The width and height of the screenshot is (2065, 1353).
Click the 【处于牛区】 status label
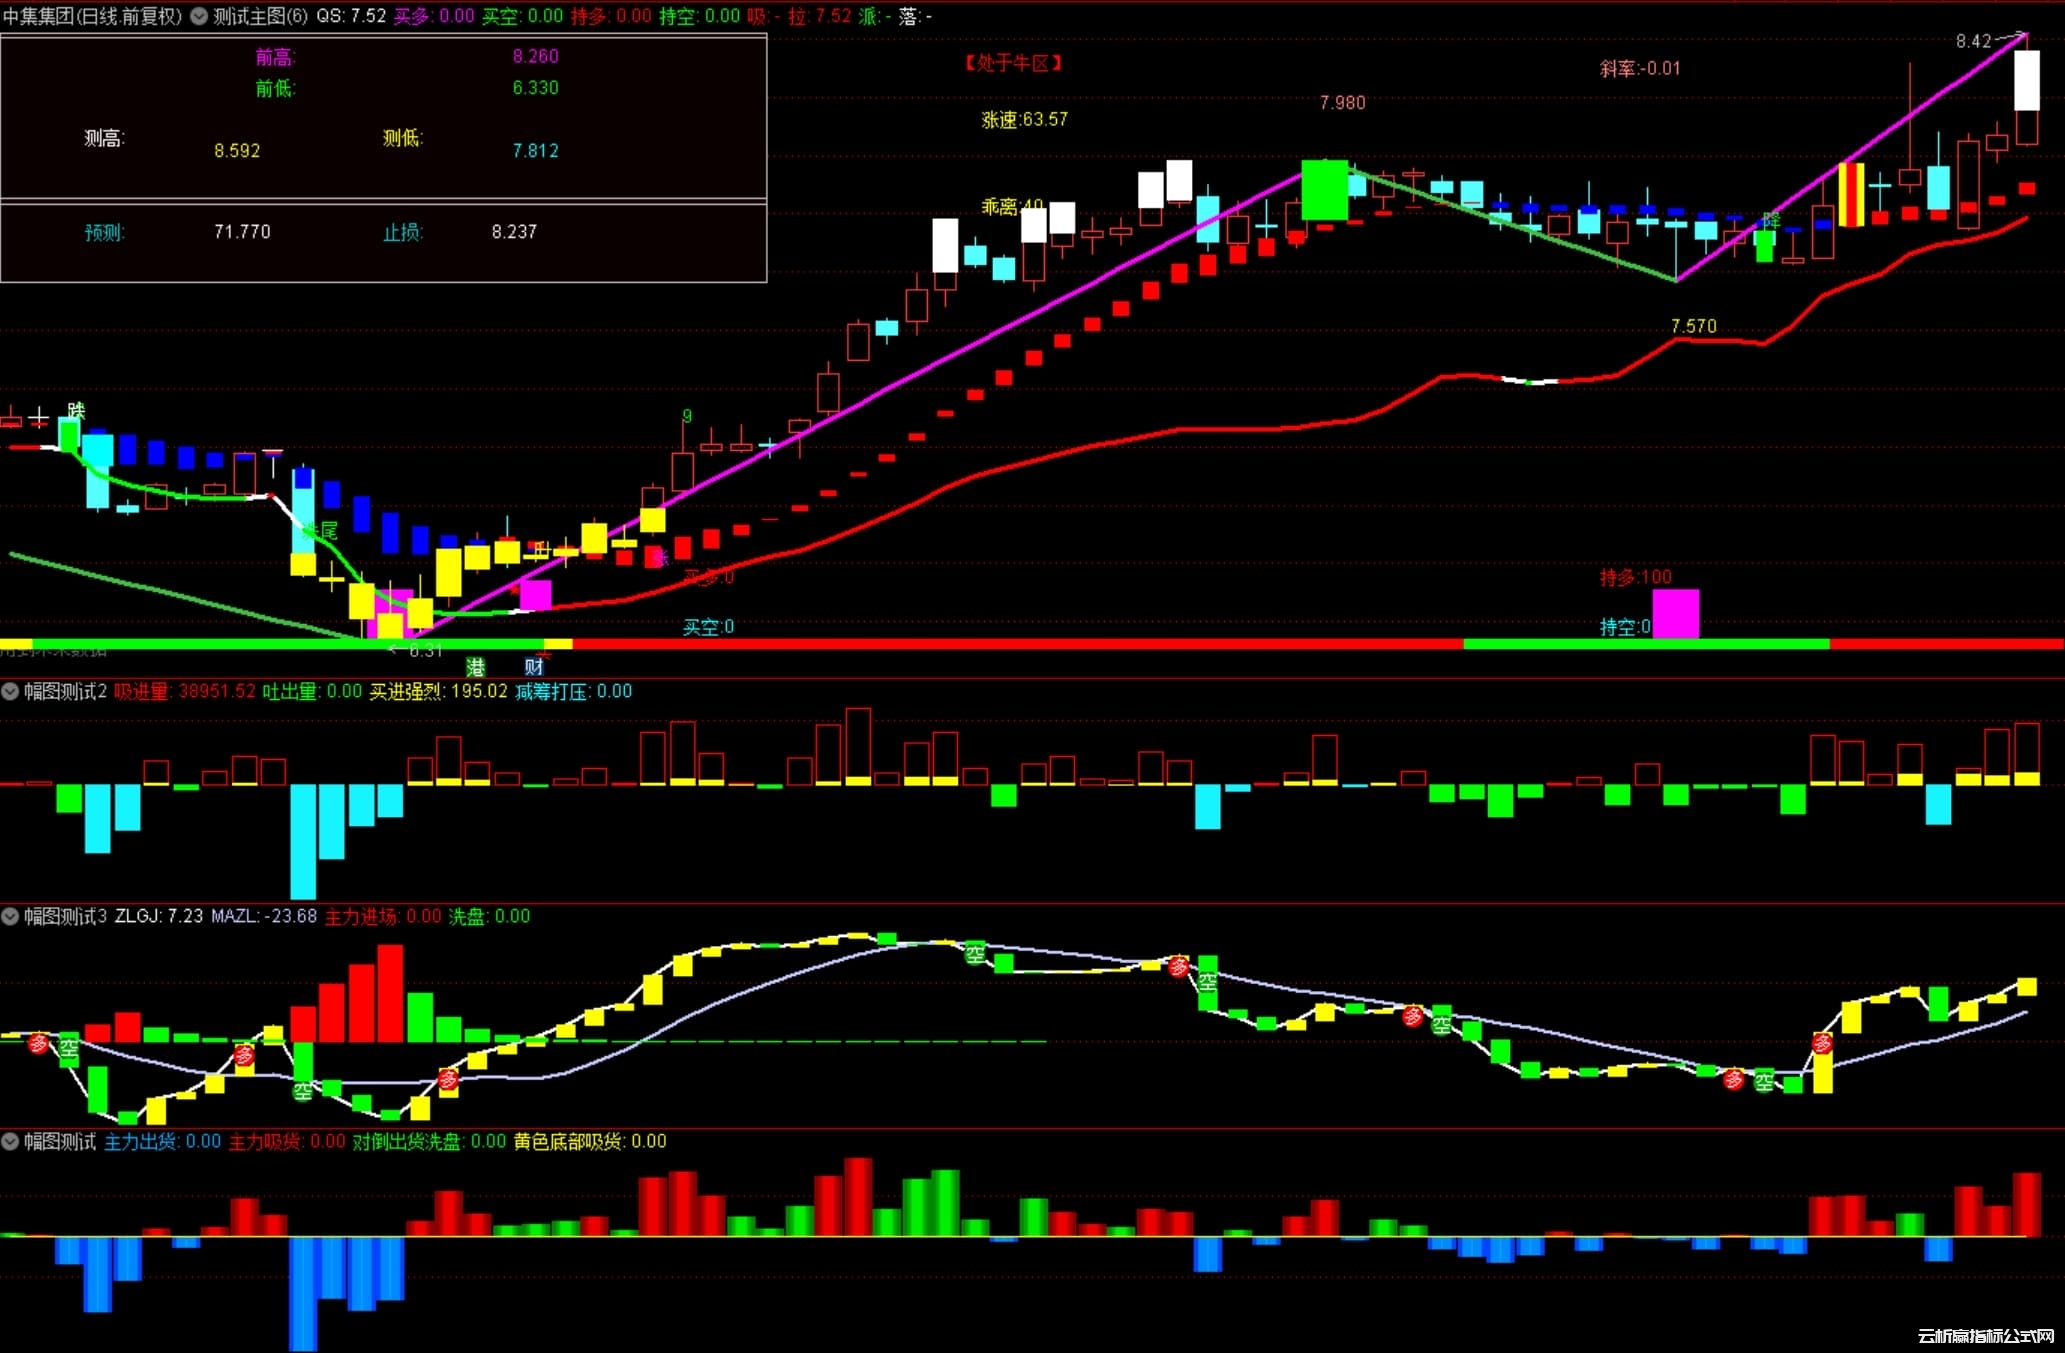pyautogui.click(x=1012, y=63)
